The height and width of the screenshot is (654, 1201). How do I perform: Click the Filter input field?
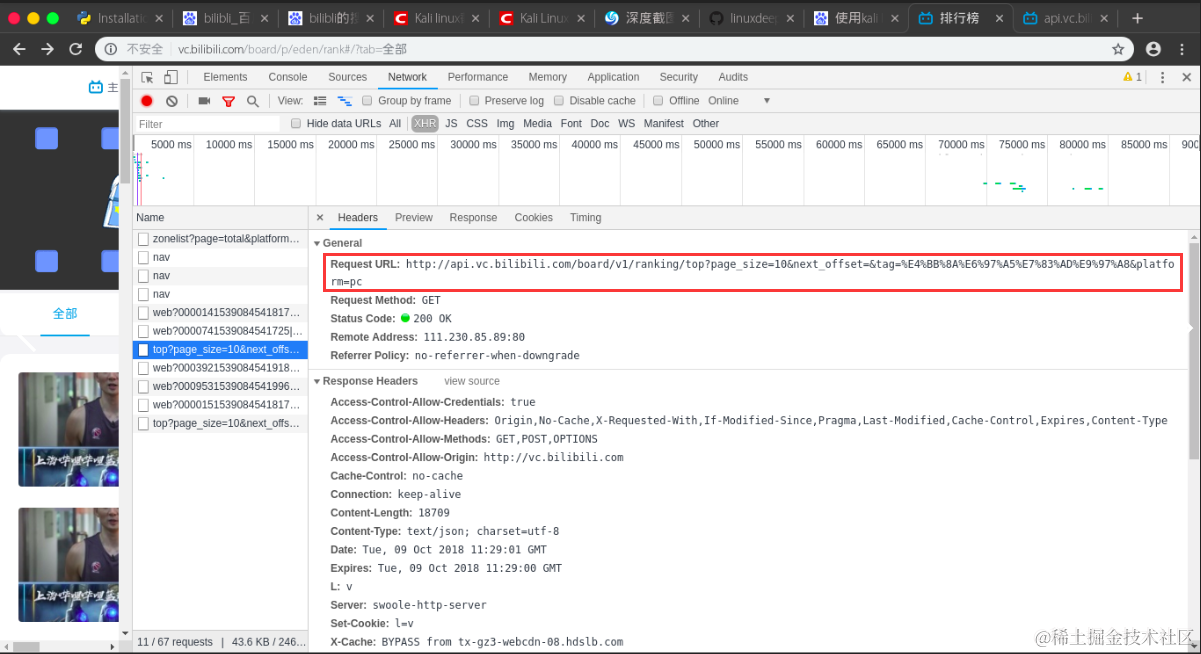tap(208, 124)
